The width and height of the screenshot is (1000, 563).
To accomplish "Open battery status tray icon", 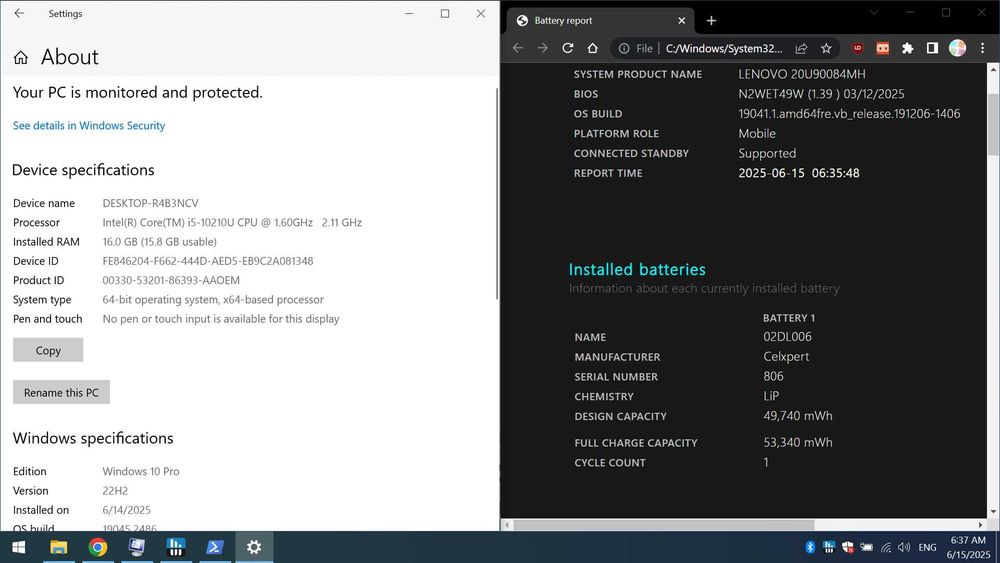I will (x=867, y=547).
